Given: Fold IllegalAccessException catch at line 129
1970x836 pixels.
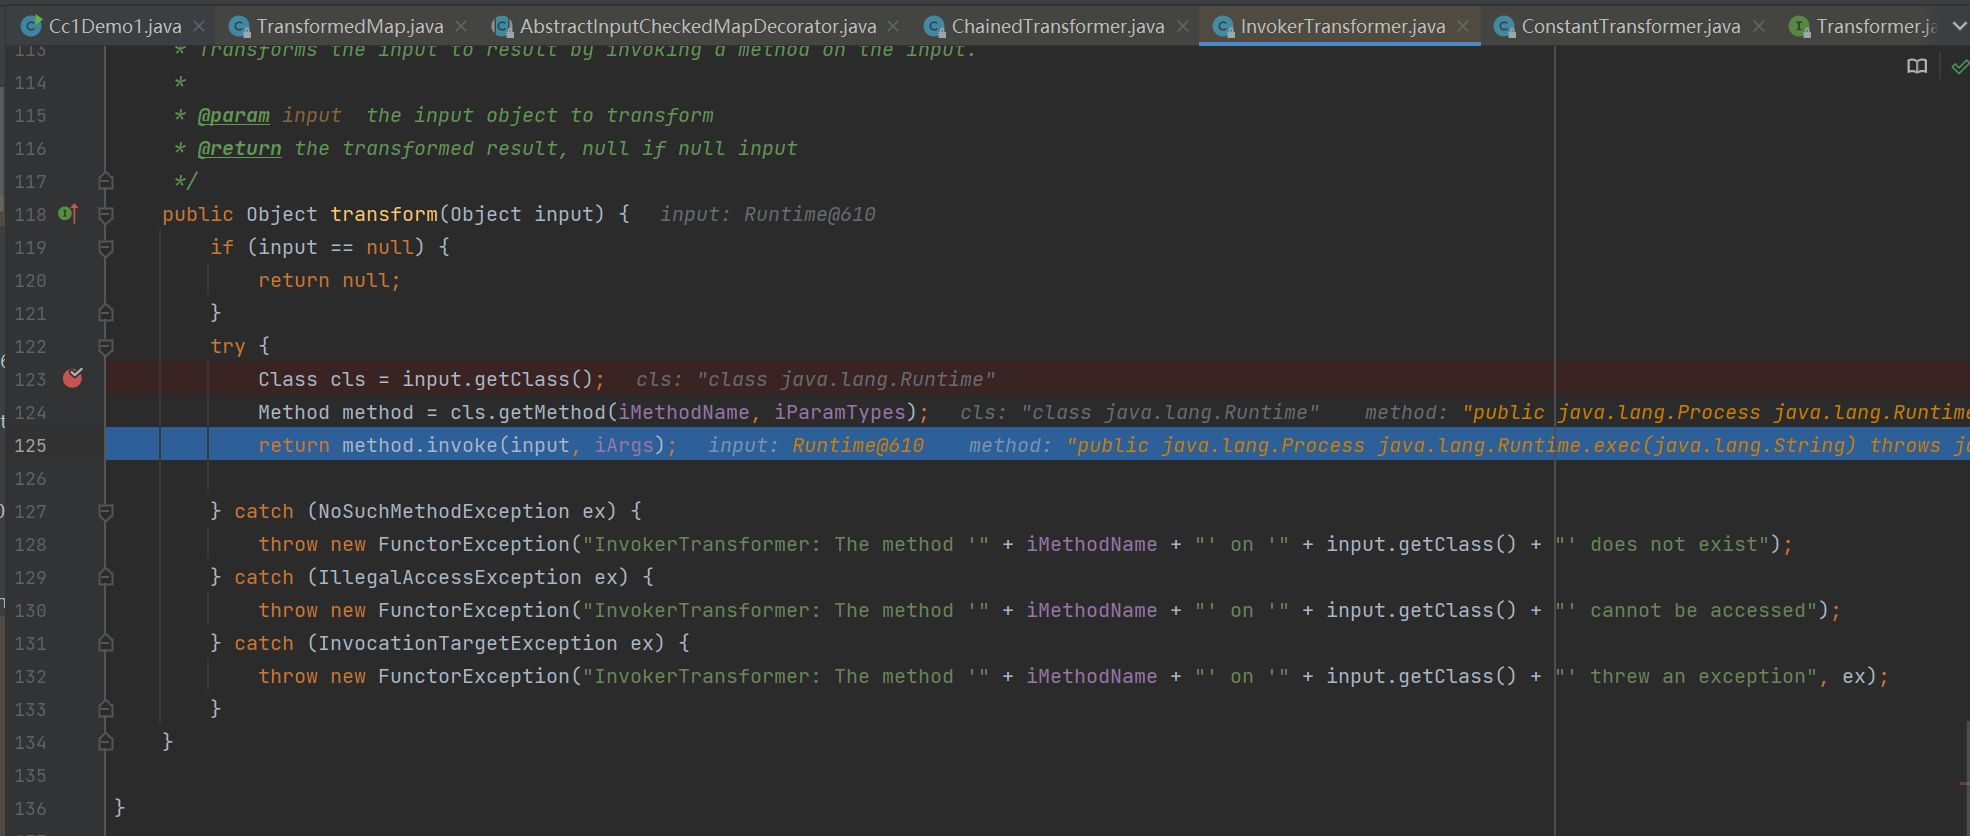Looking at the screenshot, I should [105, 577].
